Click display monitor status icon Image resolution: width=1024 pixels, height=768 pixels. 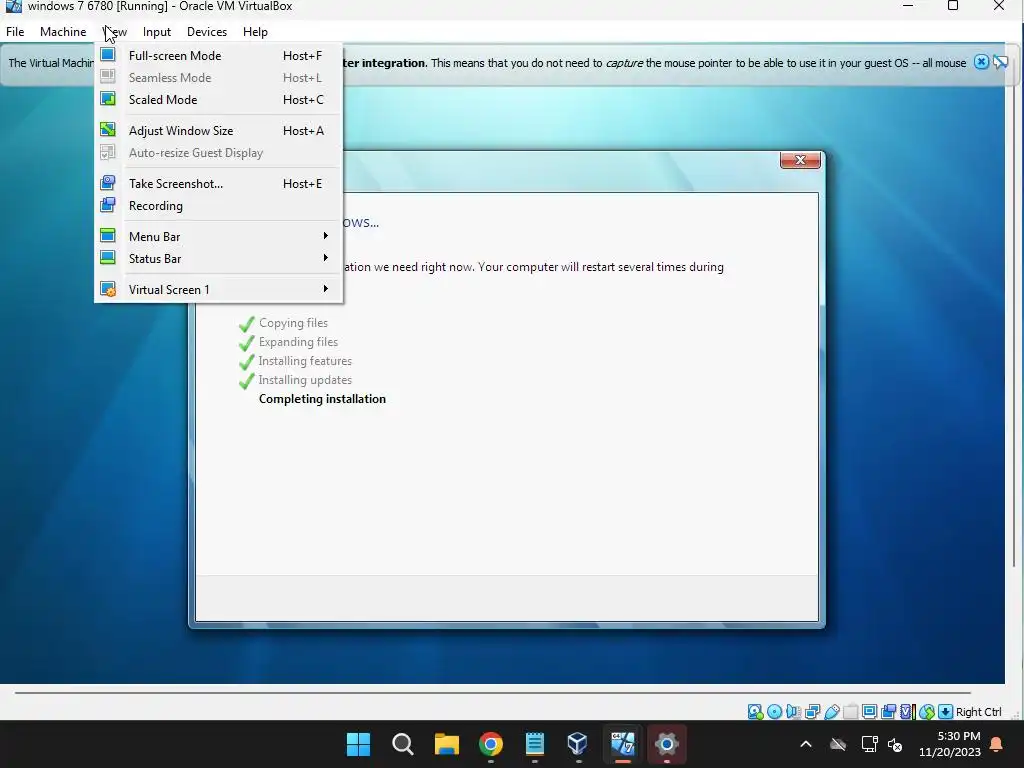click(869, 712)
